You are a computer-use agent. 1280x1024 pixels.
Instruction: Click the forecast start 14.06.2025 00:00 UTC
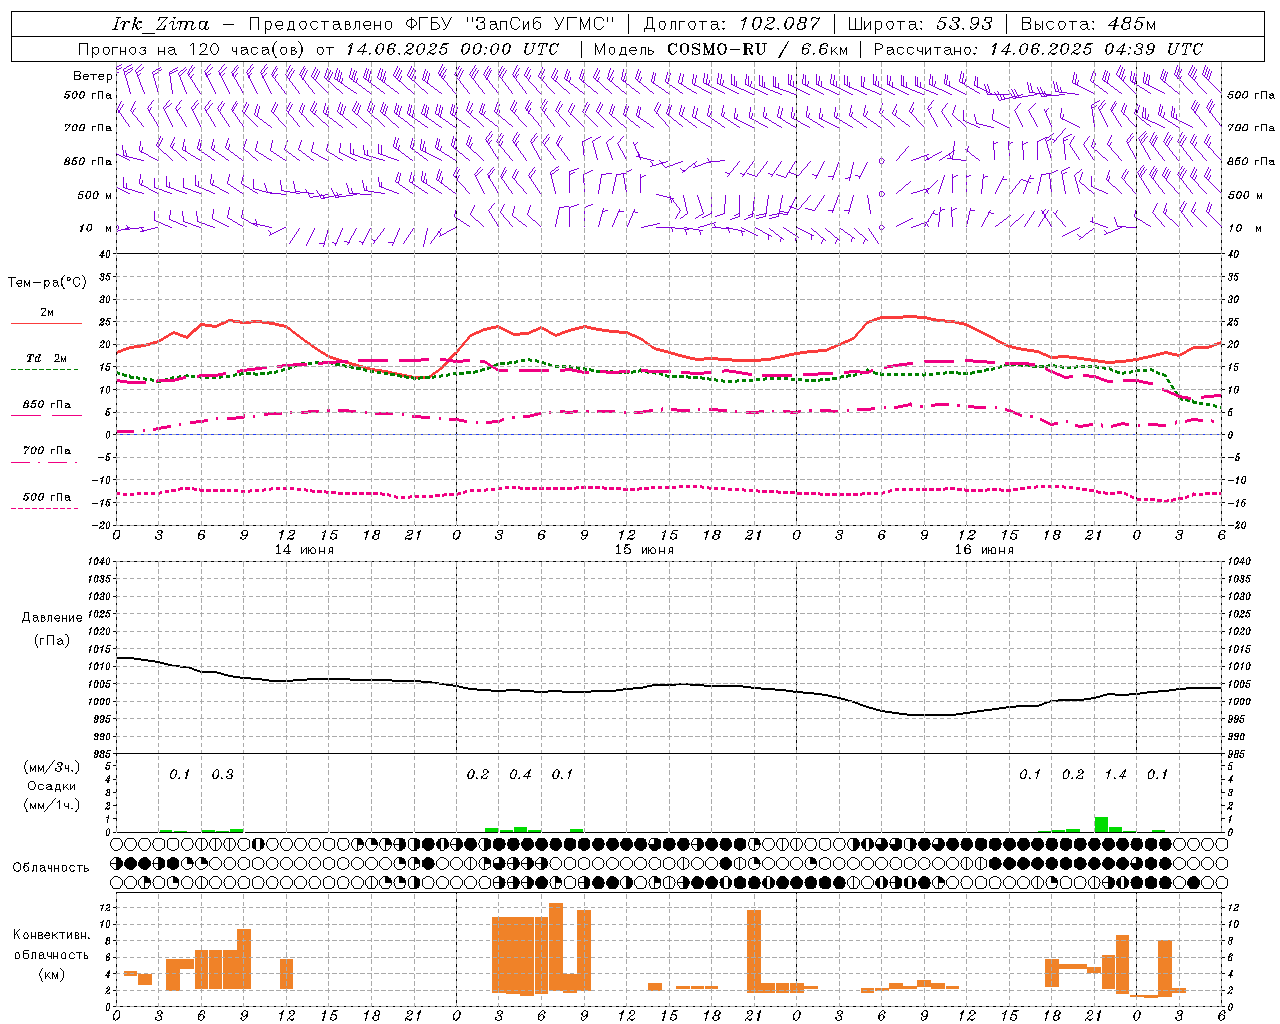453,49
